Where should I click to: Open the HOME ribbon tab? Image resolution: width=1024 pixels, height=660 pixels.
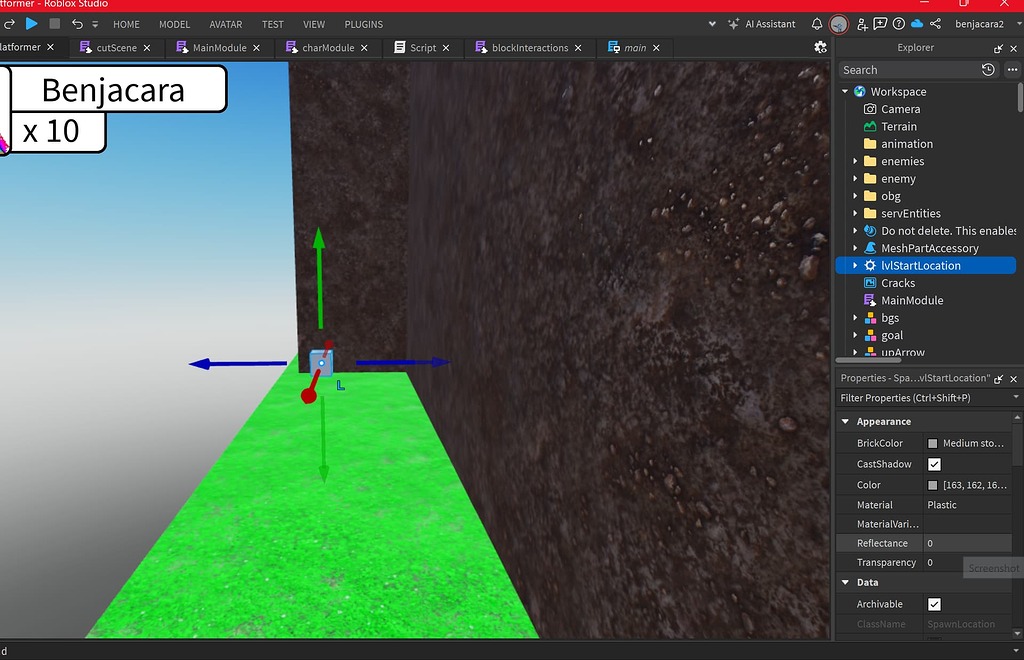[126, 24]
